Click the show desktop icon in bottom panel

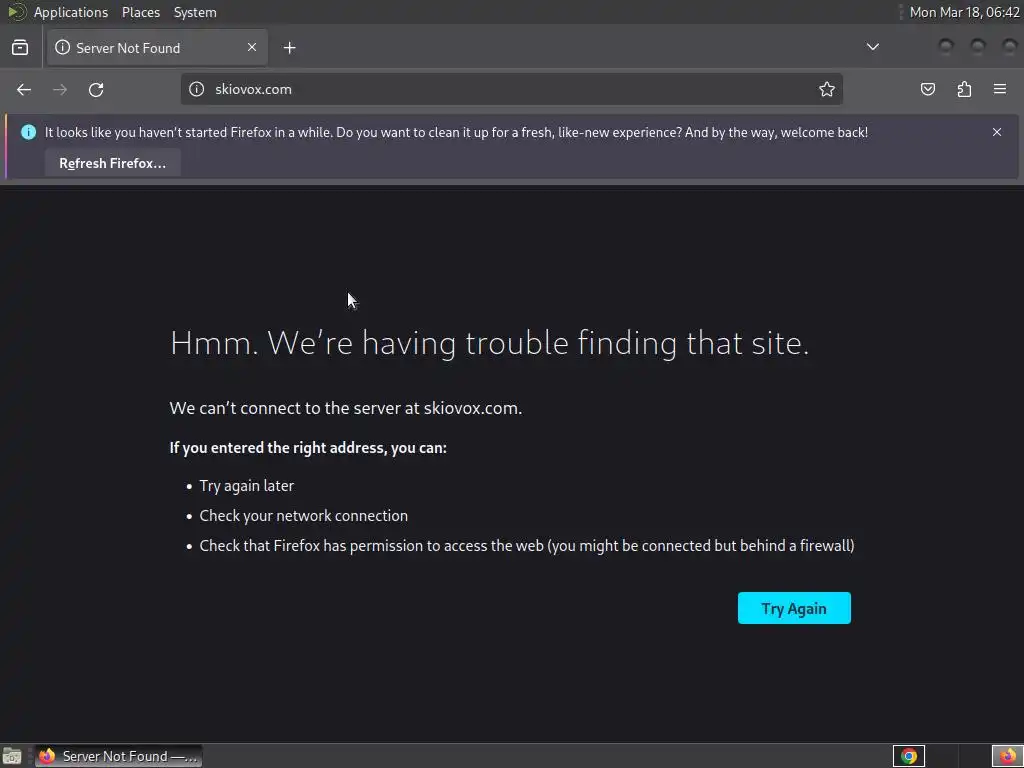pos(12,756)
